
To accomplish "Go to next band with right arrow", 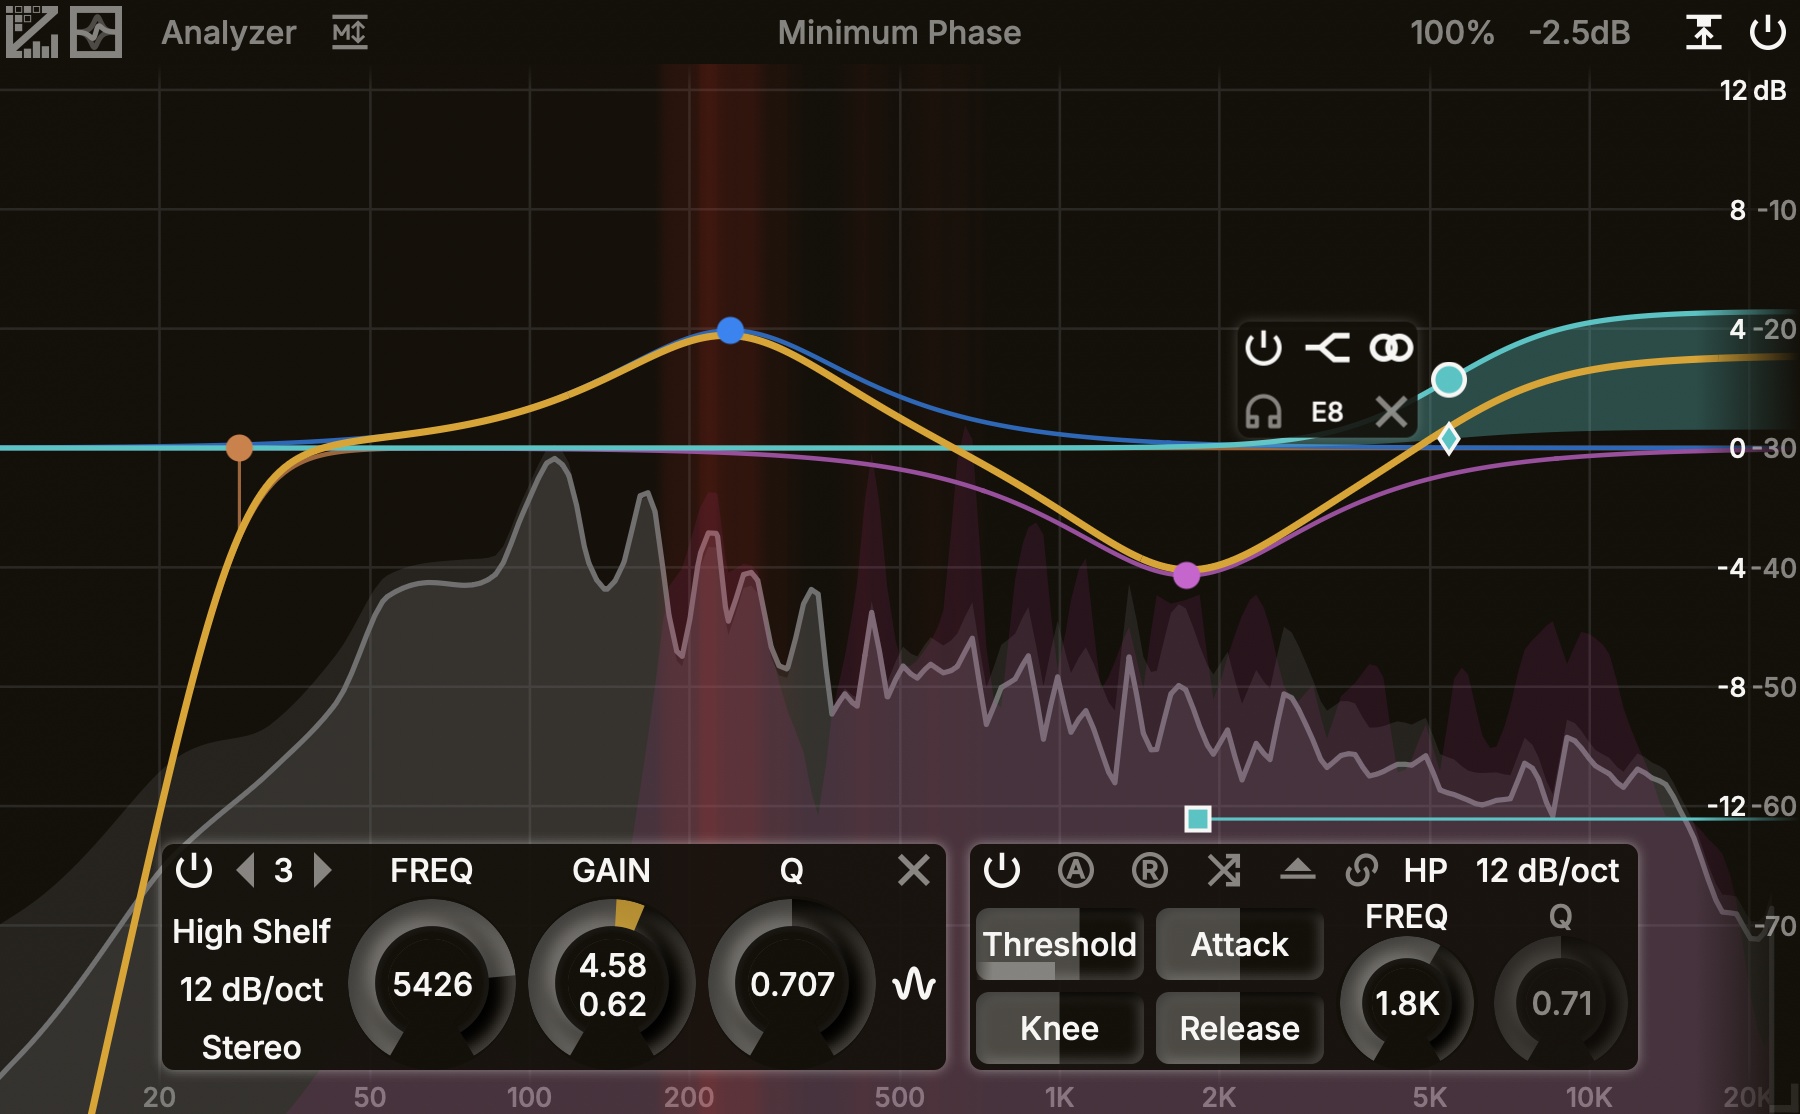I will (x=322, y=870).
